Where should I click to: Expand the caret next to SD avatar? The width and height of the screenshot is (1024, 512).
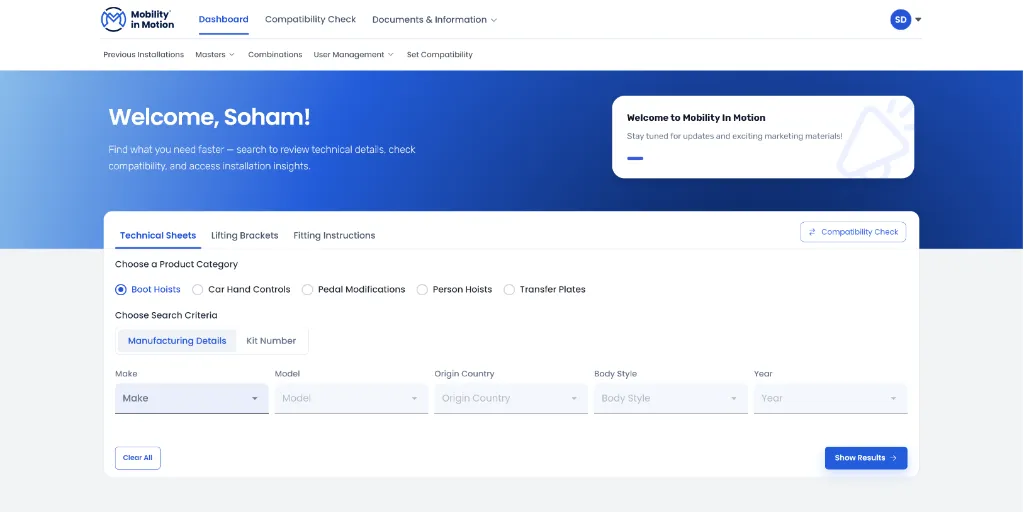click(x=918, y=20)
